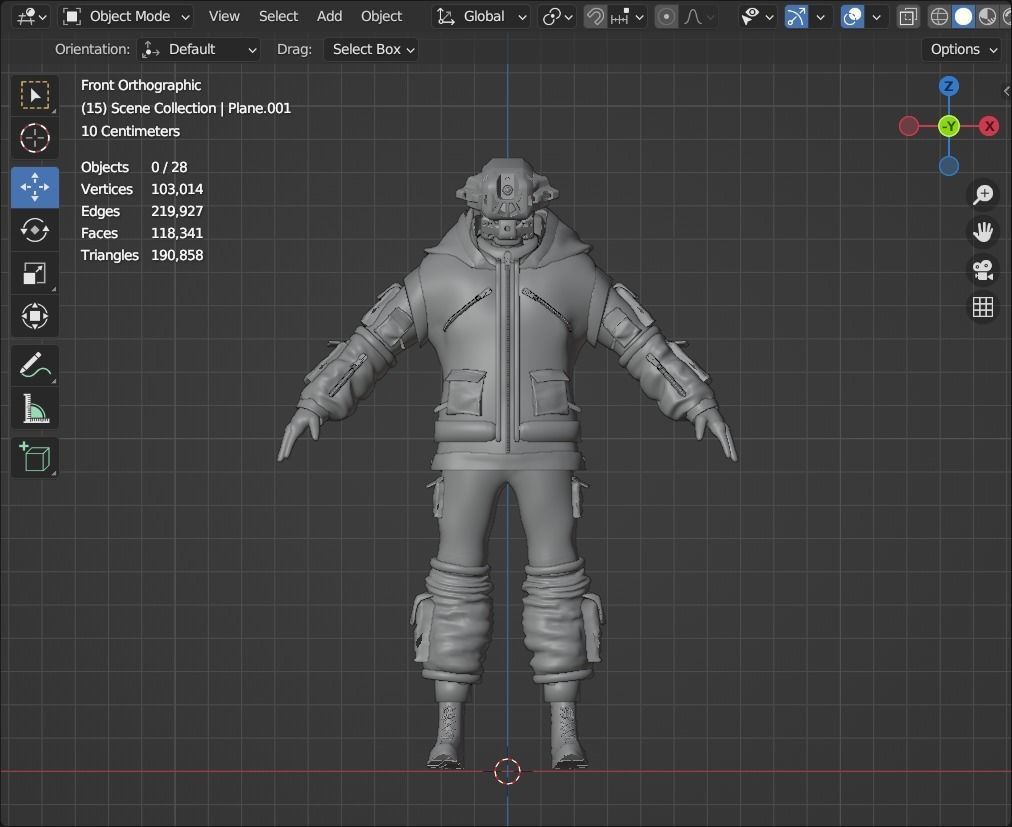Open the Add menu
The height and width of the screenshot is (827, 1012).
329,16
